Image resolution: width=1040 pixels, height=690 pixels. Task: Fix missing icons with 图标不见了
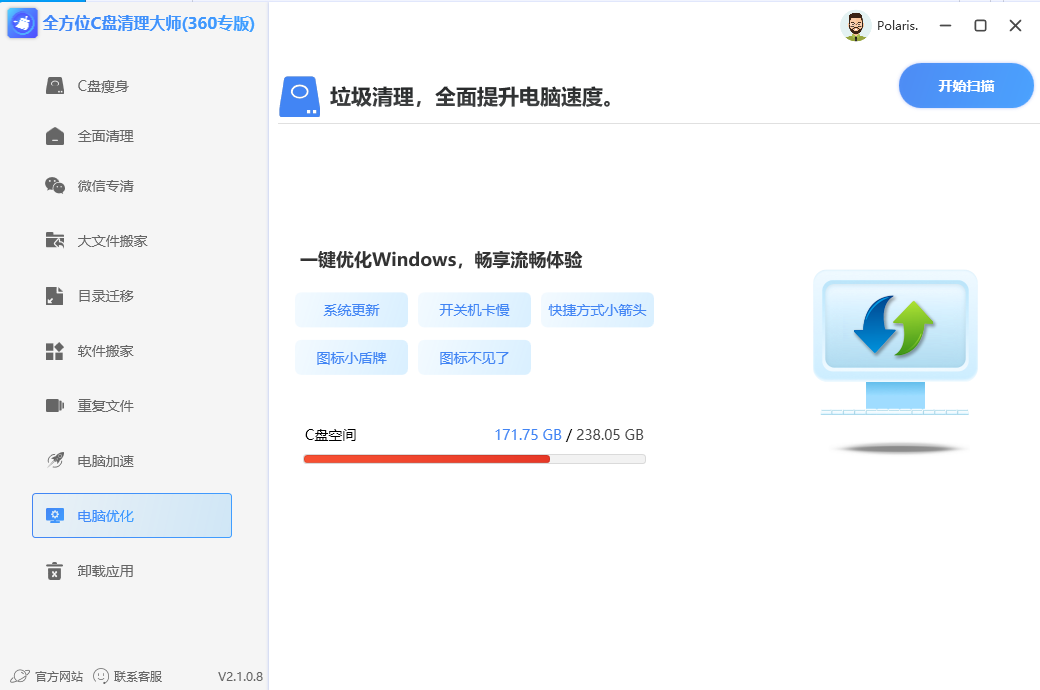474,357
